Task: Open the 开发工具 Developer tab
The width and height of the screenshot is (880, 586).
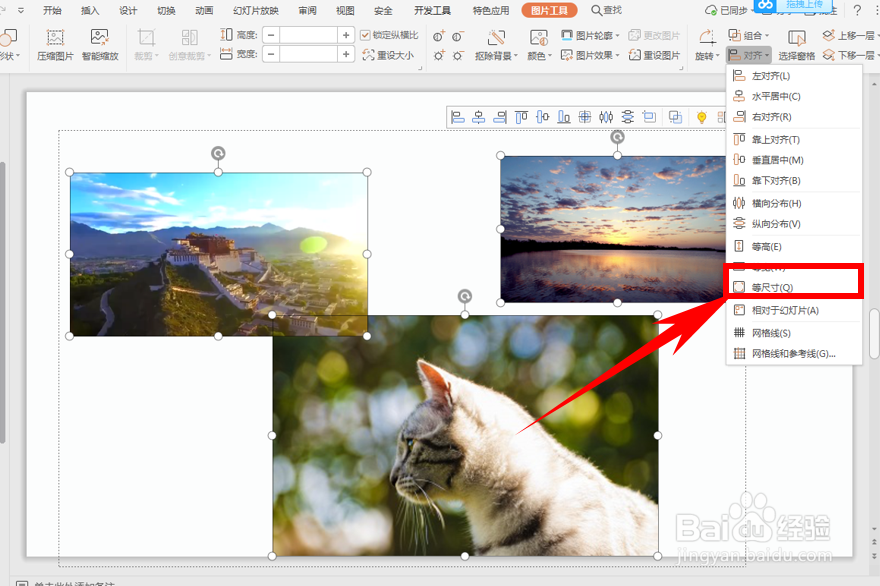Action: [x=432, y=10]
